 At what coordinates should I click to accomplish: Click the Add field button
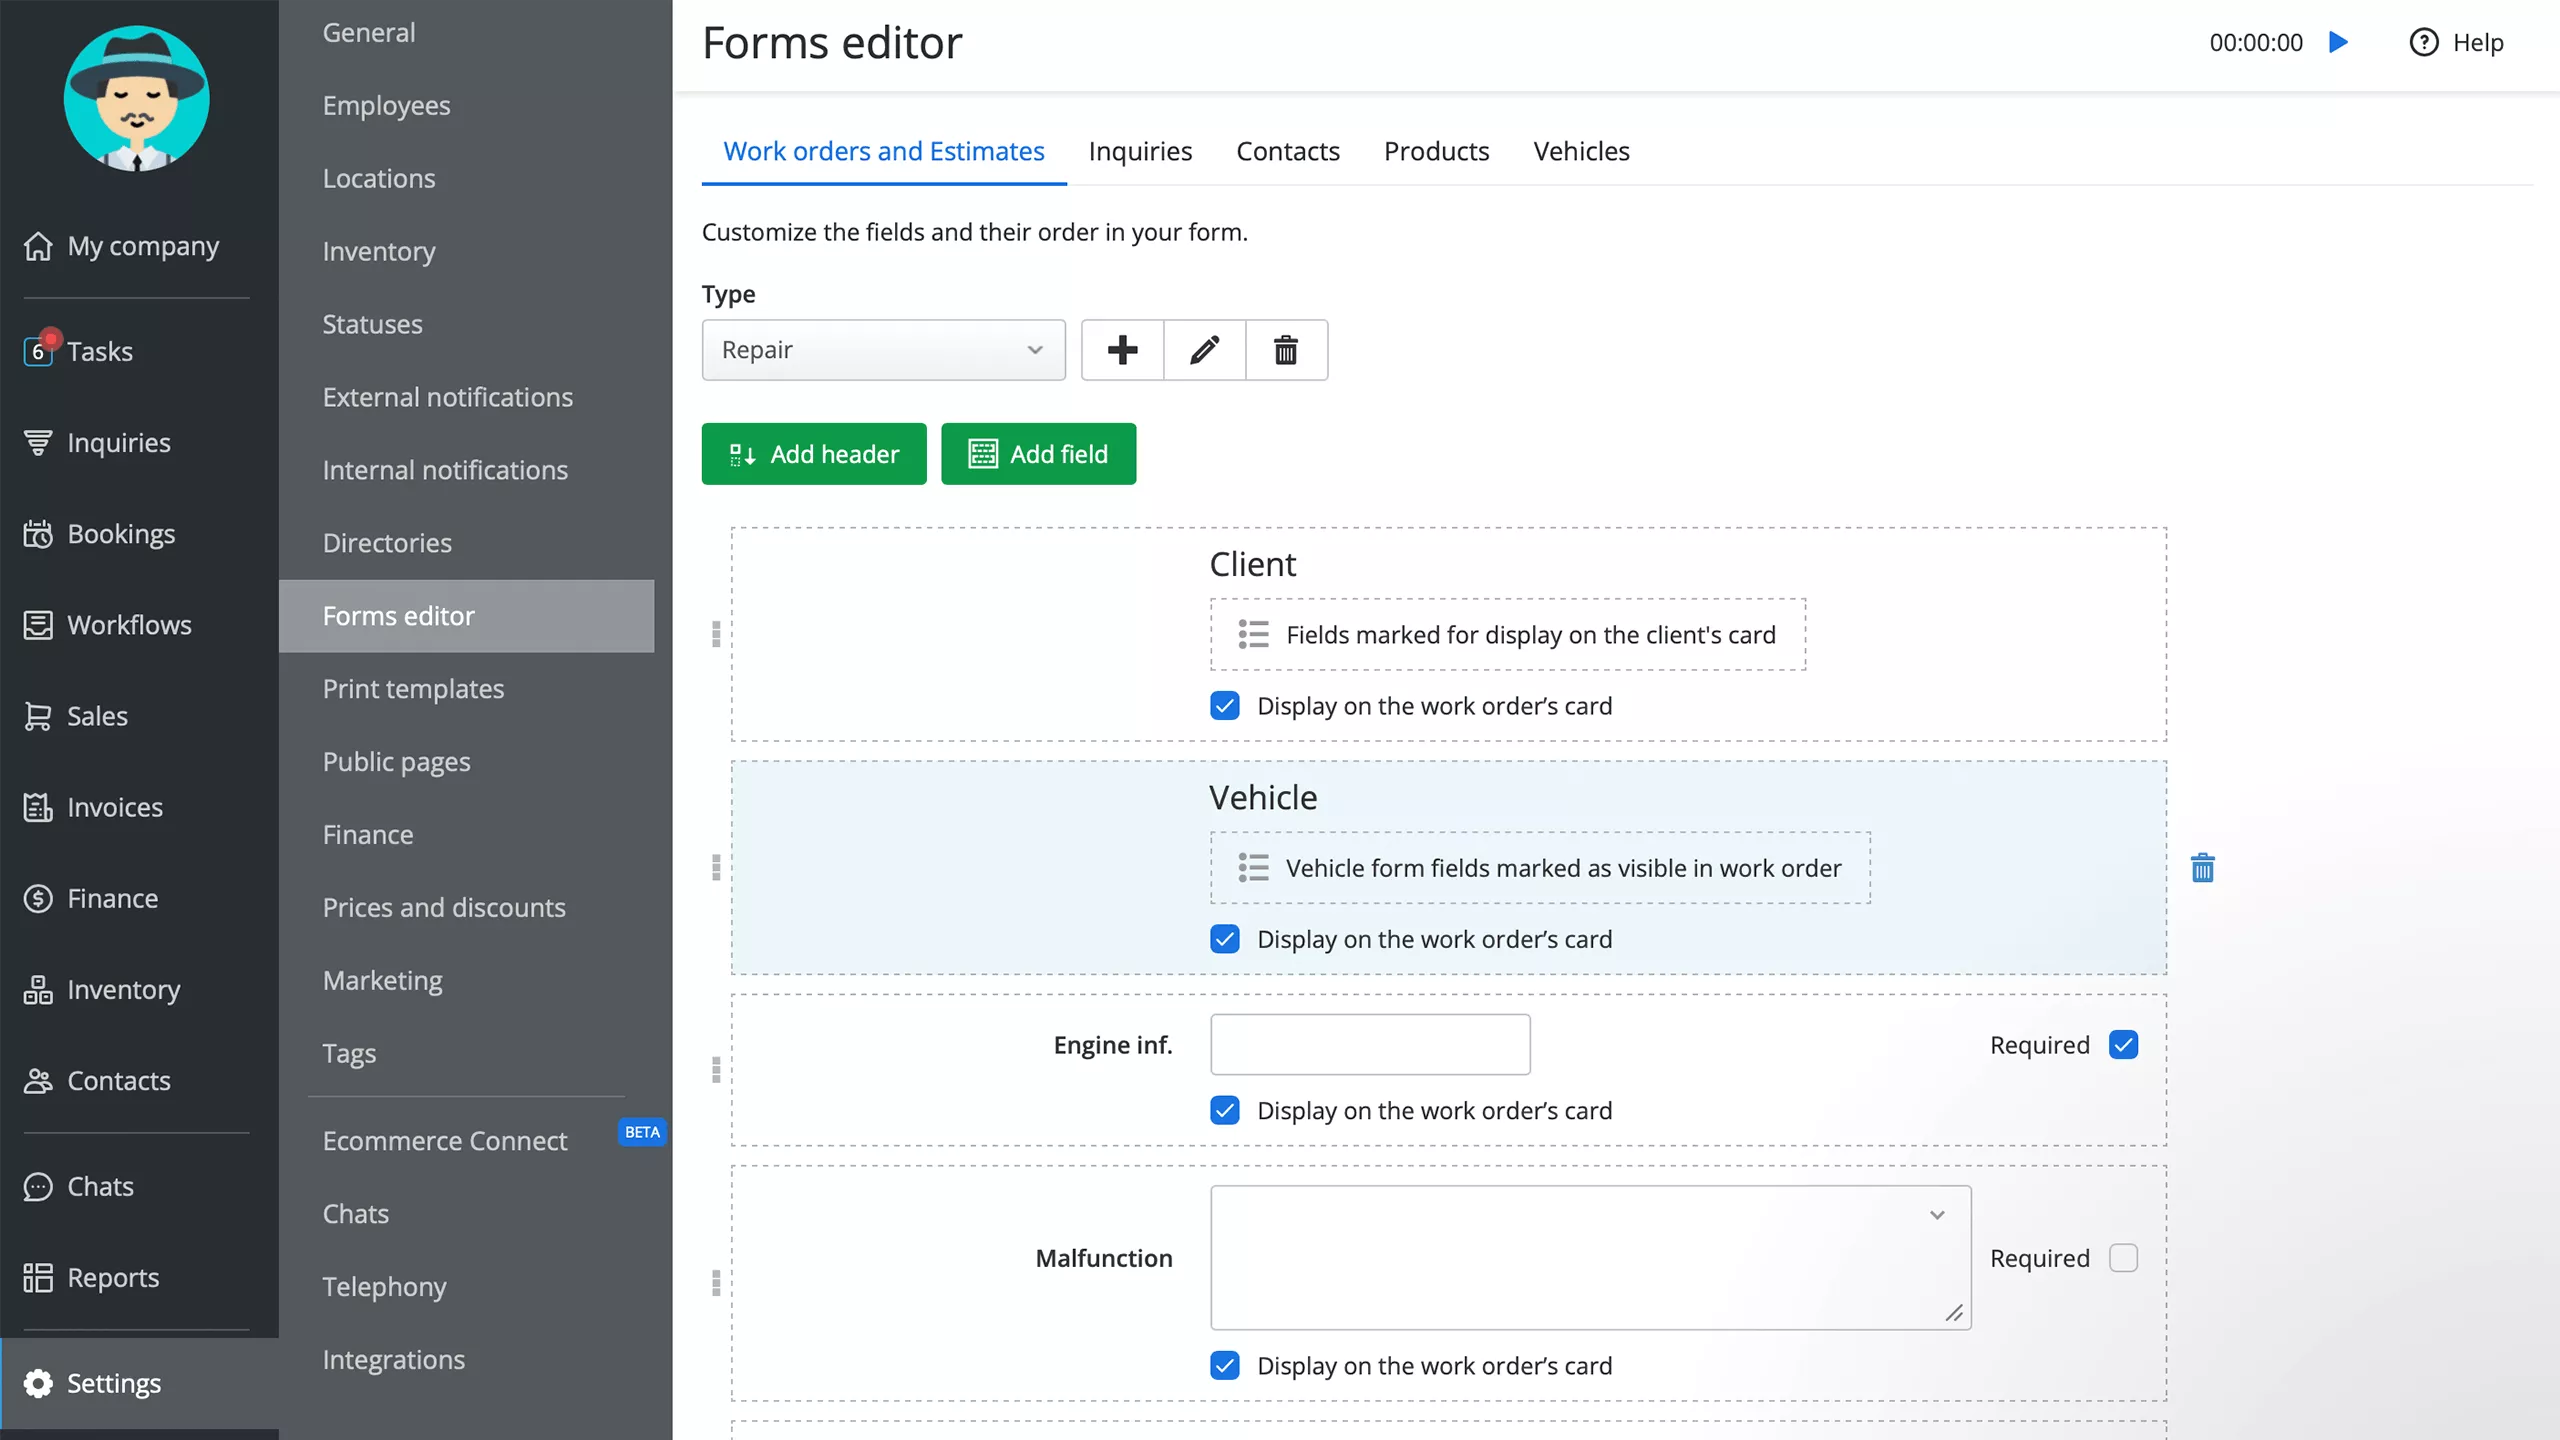click(1038, 454)
